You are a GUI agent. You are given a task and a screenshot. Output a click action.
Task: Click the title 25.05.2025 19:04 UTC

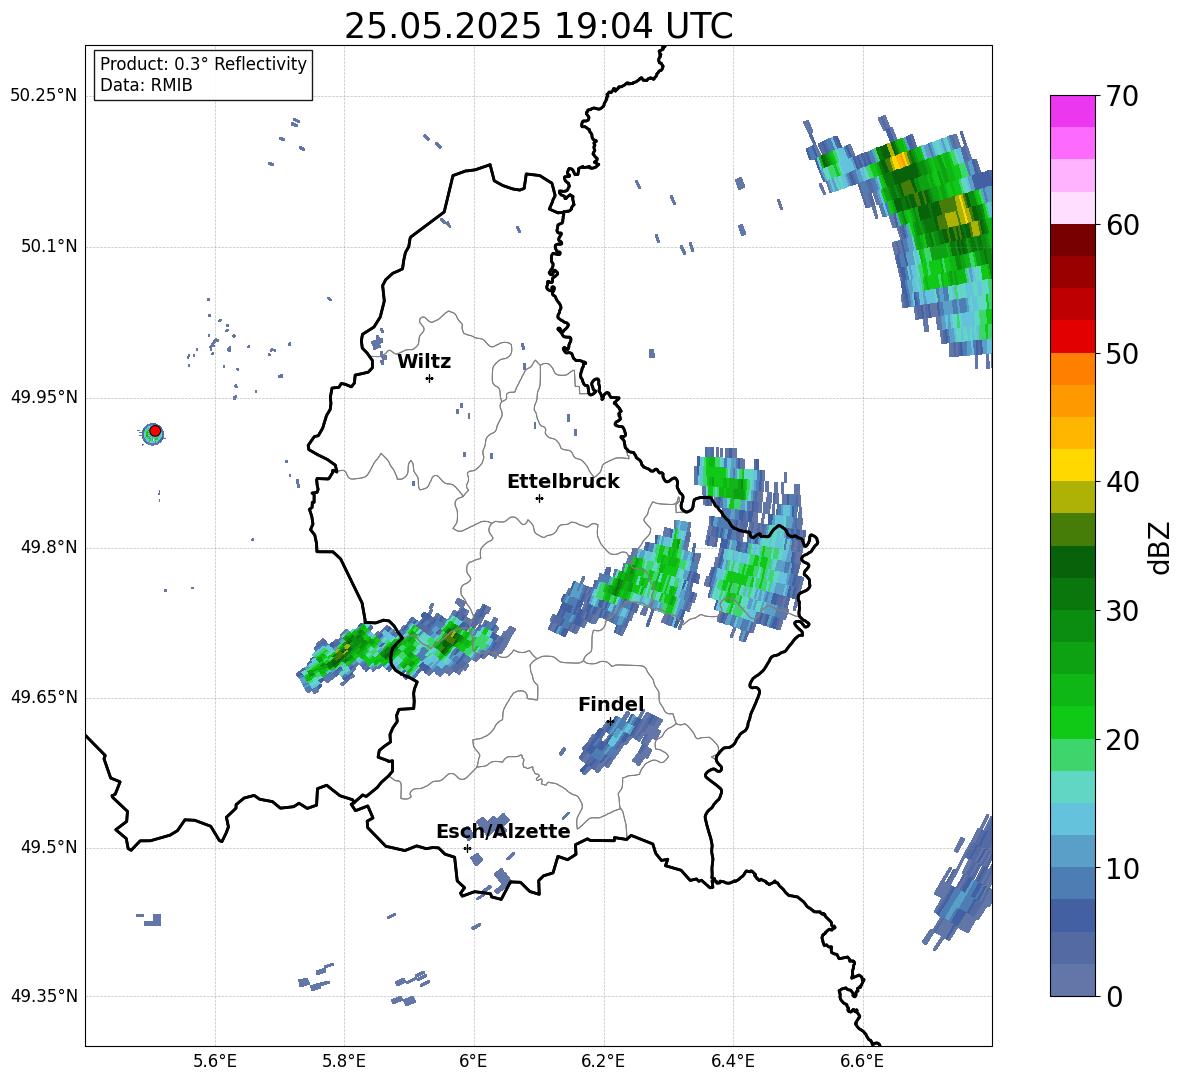(538, 26)
